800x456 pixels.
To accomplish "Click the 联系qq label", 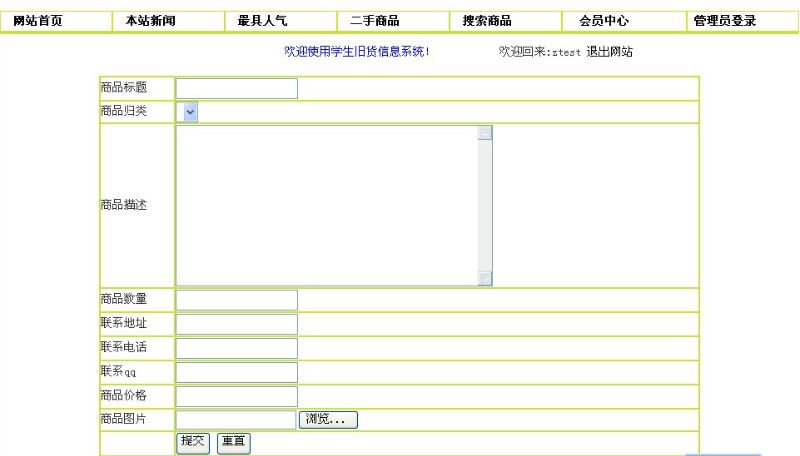I will [x=118, y=371].
